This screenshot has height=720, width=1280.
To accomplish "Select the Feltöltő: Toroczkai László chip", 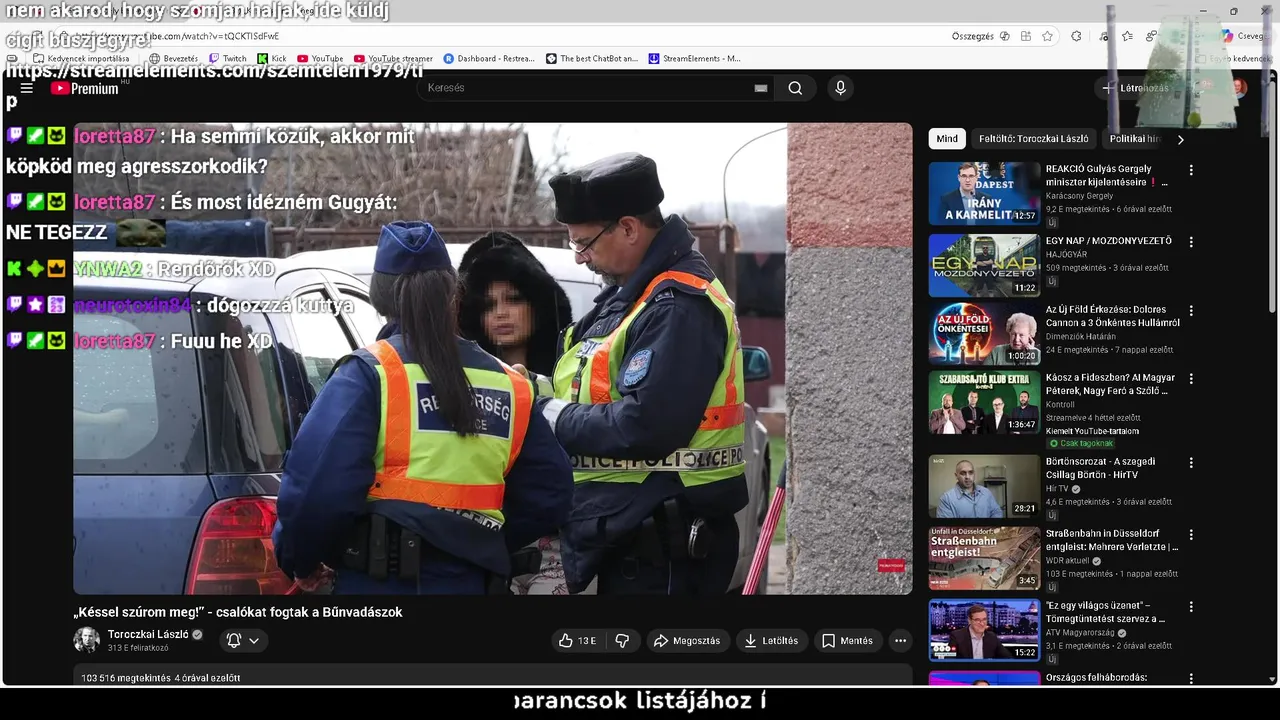I will click(1033, 139).
